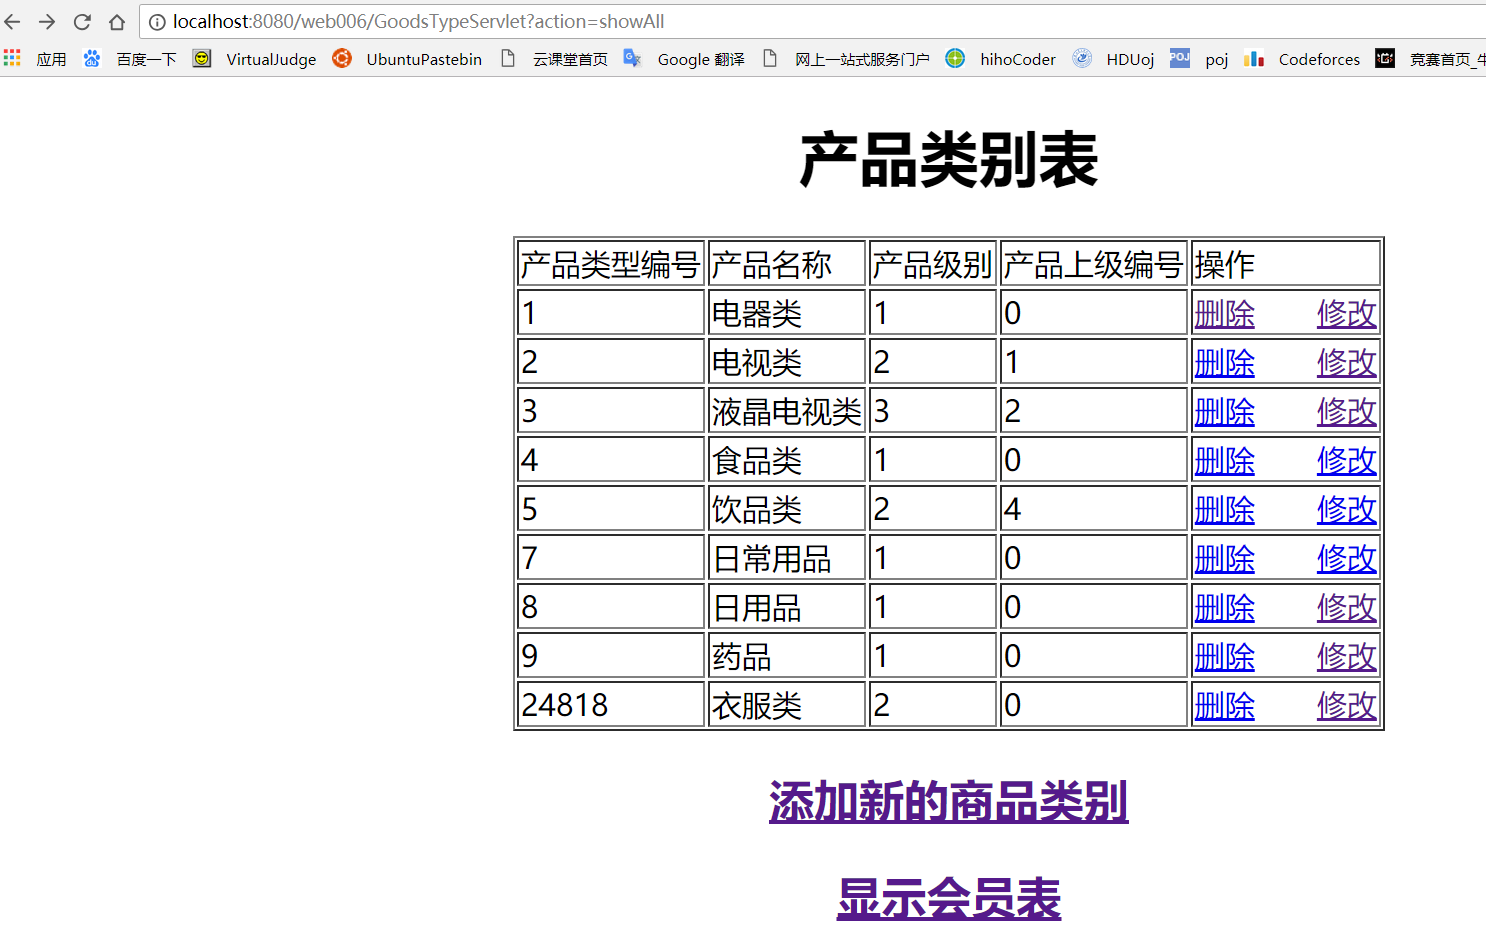Reload the page with the refresh icon
Screen dimensions: 1486x943
click(x=82, y=22)
